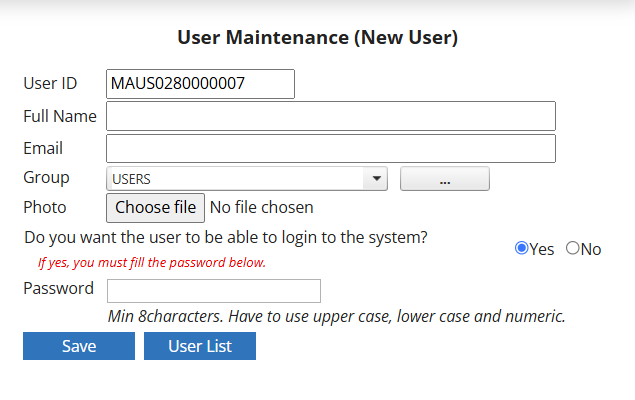Click the Photo label text
Viewport: 635px width, 400px height.
pyautogui.click(x=44, y=207)
